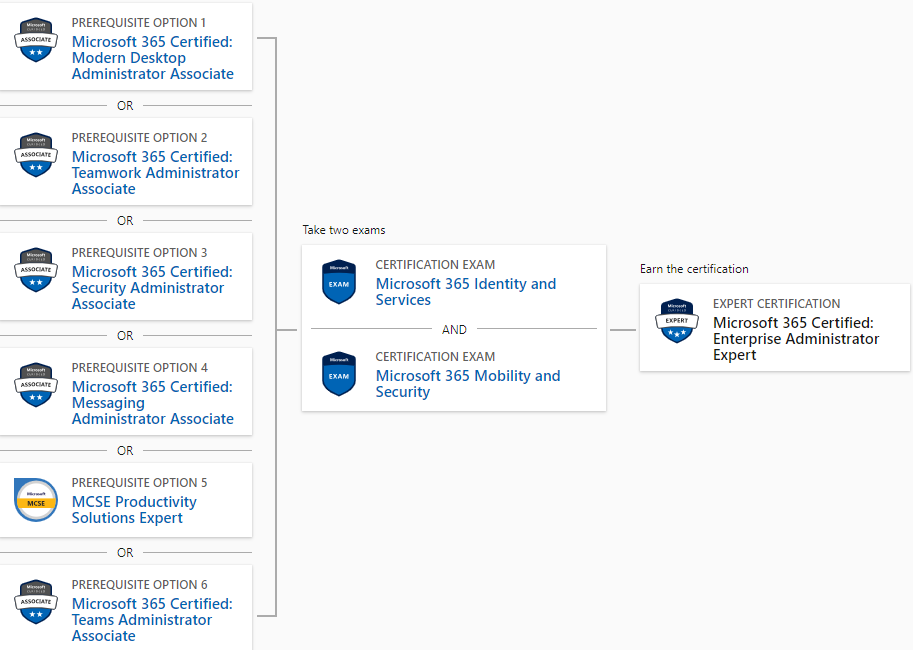The height and width of the screenshot is (650, 913).
Task: Click 'CERTIFICATION EXAM' label above Identity and Services
Action: (435, 264)
